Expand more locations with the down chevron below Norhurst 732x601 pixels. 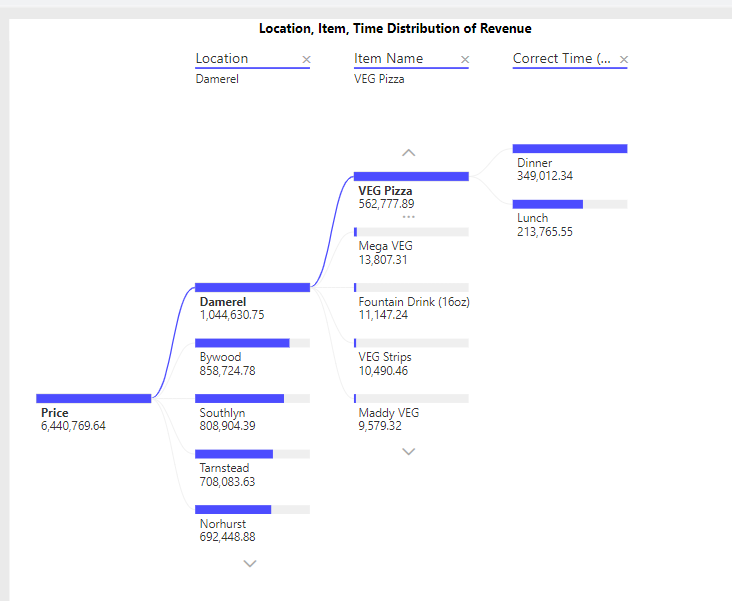[x=250, y=564]
